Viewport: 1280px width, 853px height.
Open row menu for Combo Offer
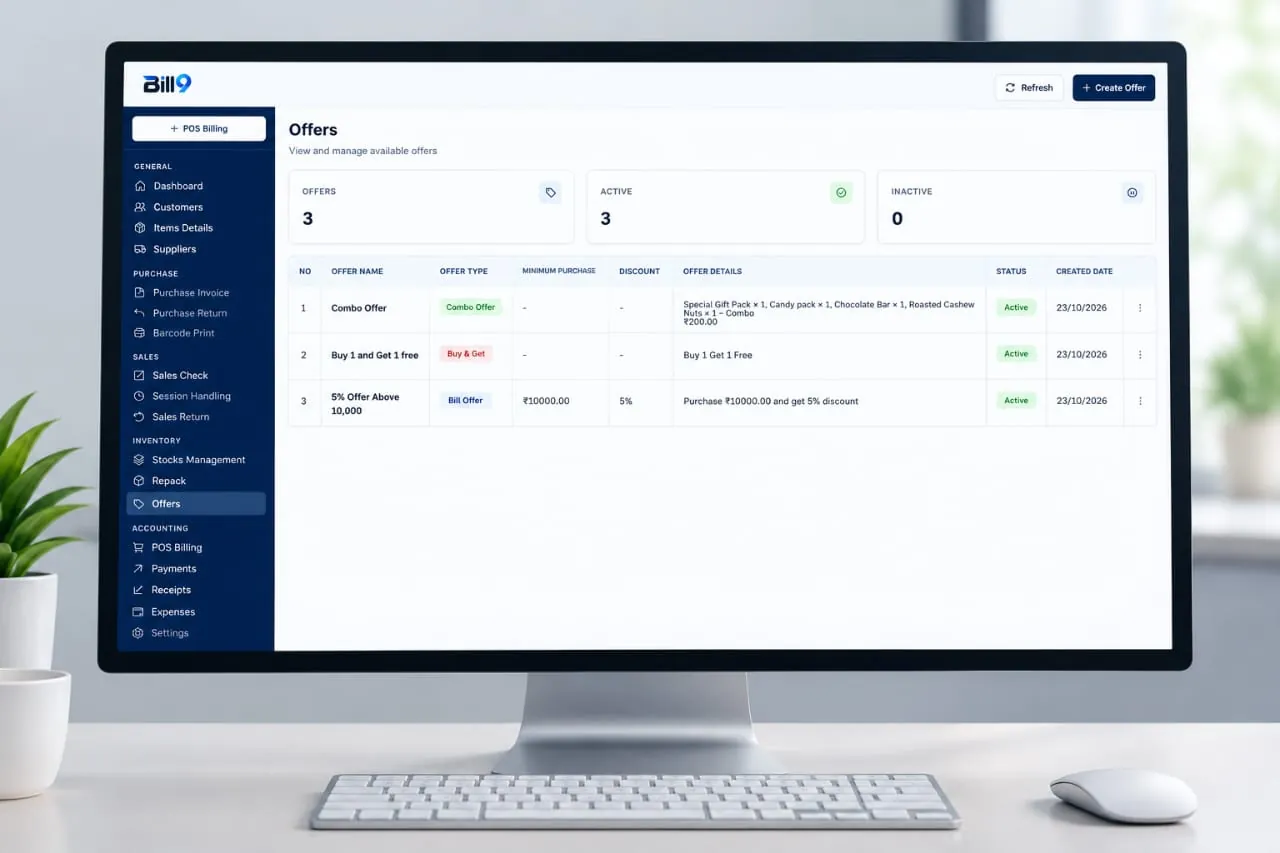[x=1140, y=308]
